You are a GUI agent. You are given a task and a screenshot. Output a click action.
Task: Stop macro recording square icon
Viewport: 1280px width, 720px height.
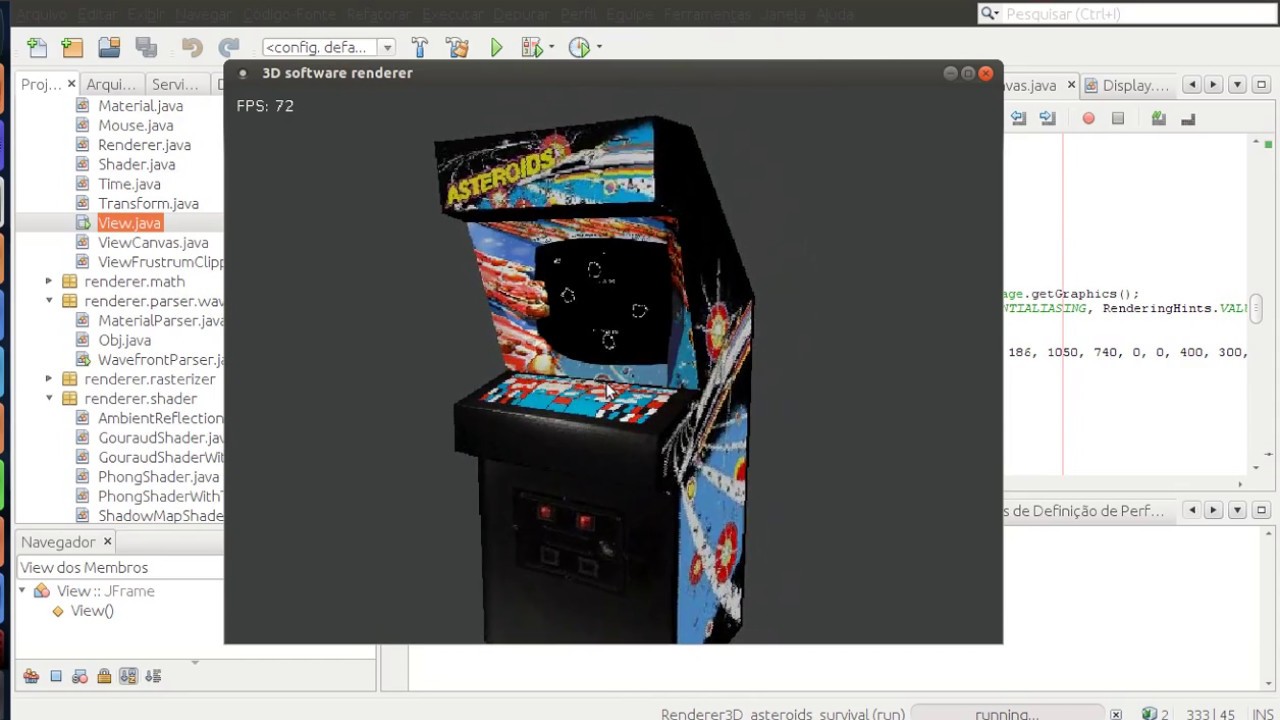(1118, 118)
